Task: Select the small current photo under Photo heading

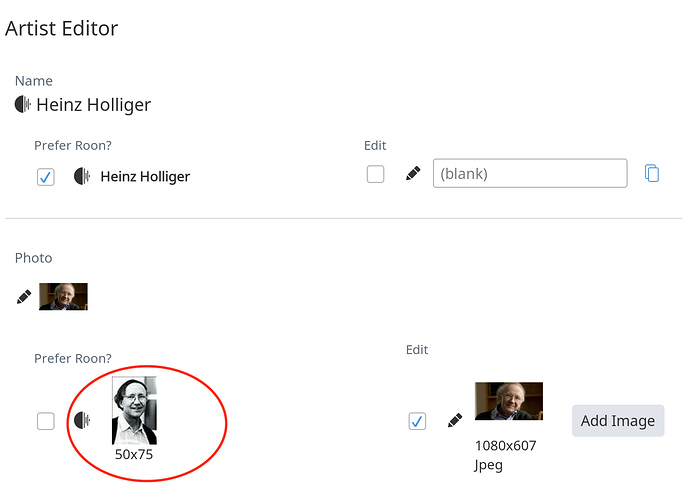Action: pos(64,297)
